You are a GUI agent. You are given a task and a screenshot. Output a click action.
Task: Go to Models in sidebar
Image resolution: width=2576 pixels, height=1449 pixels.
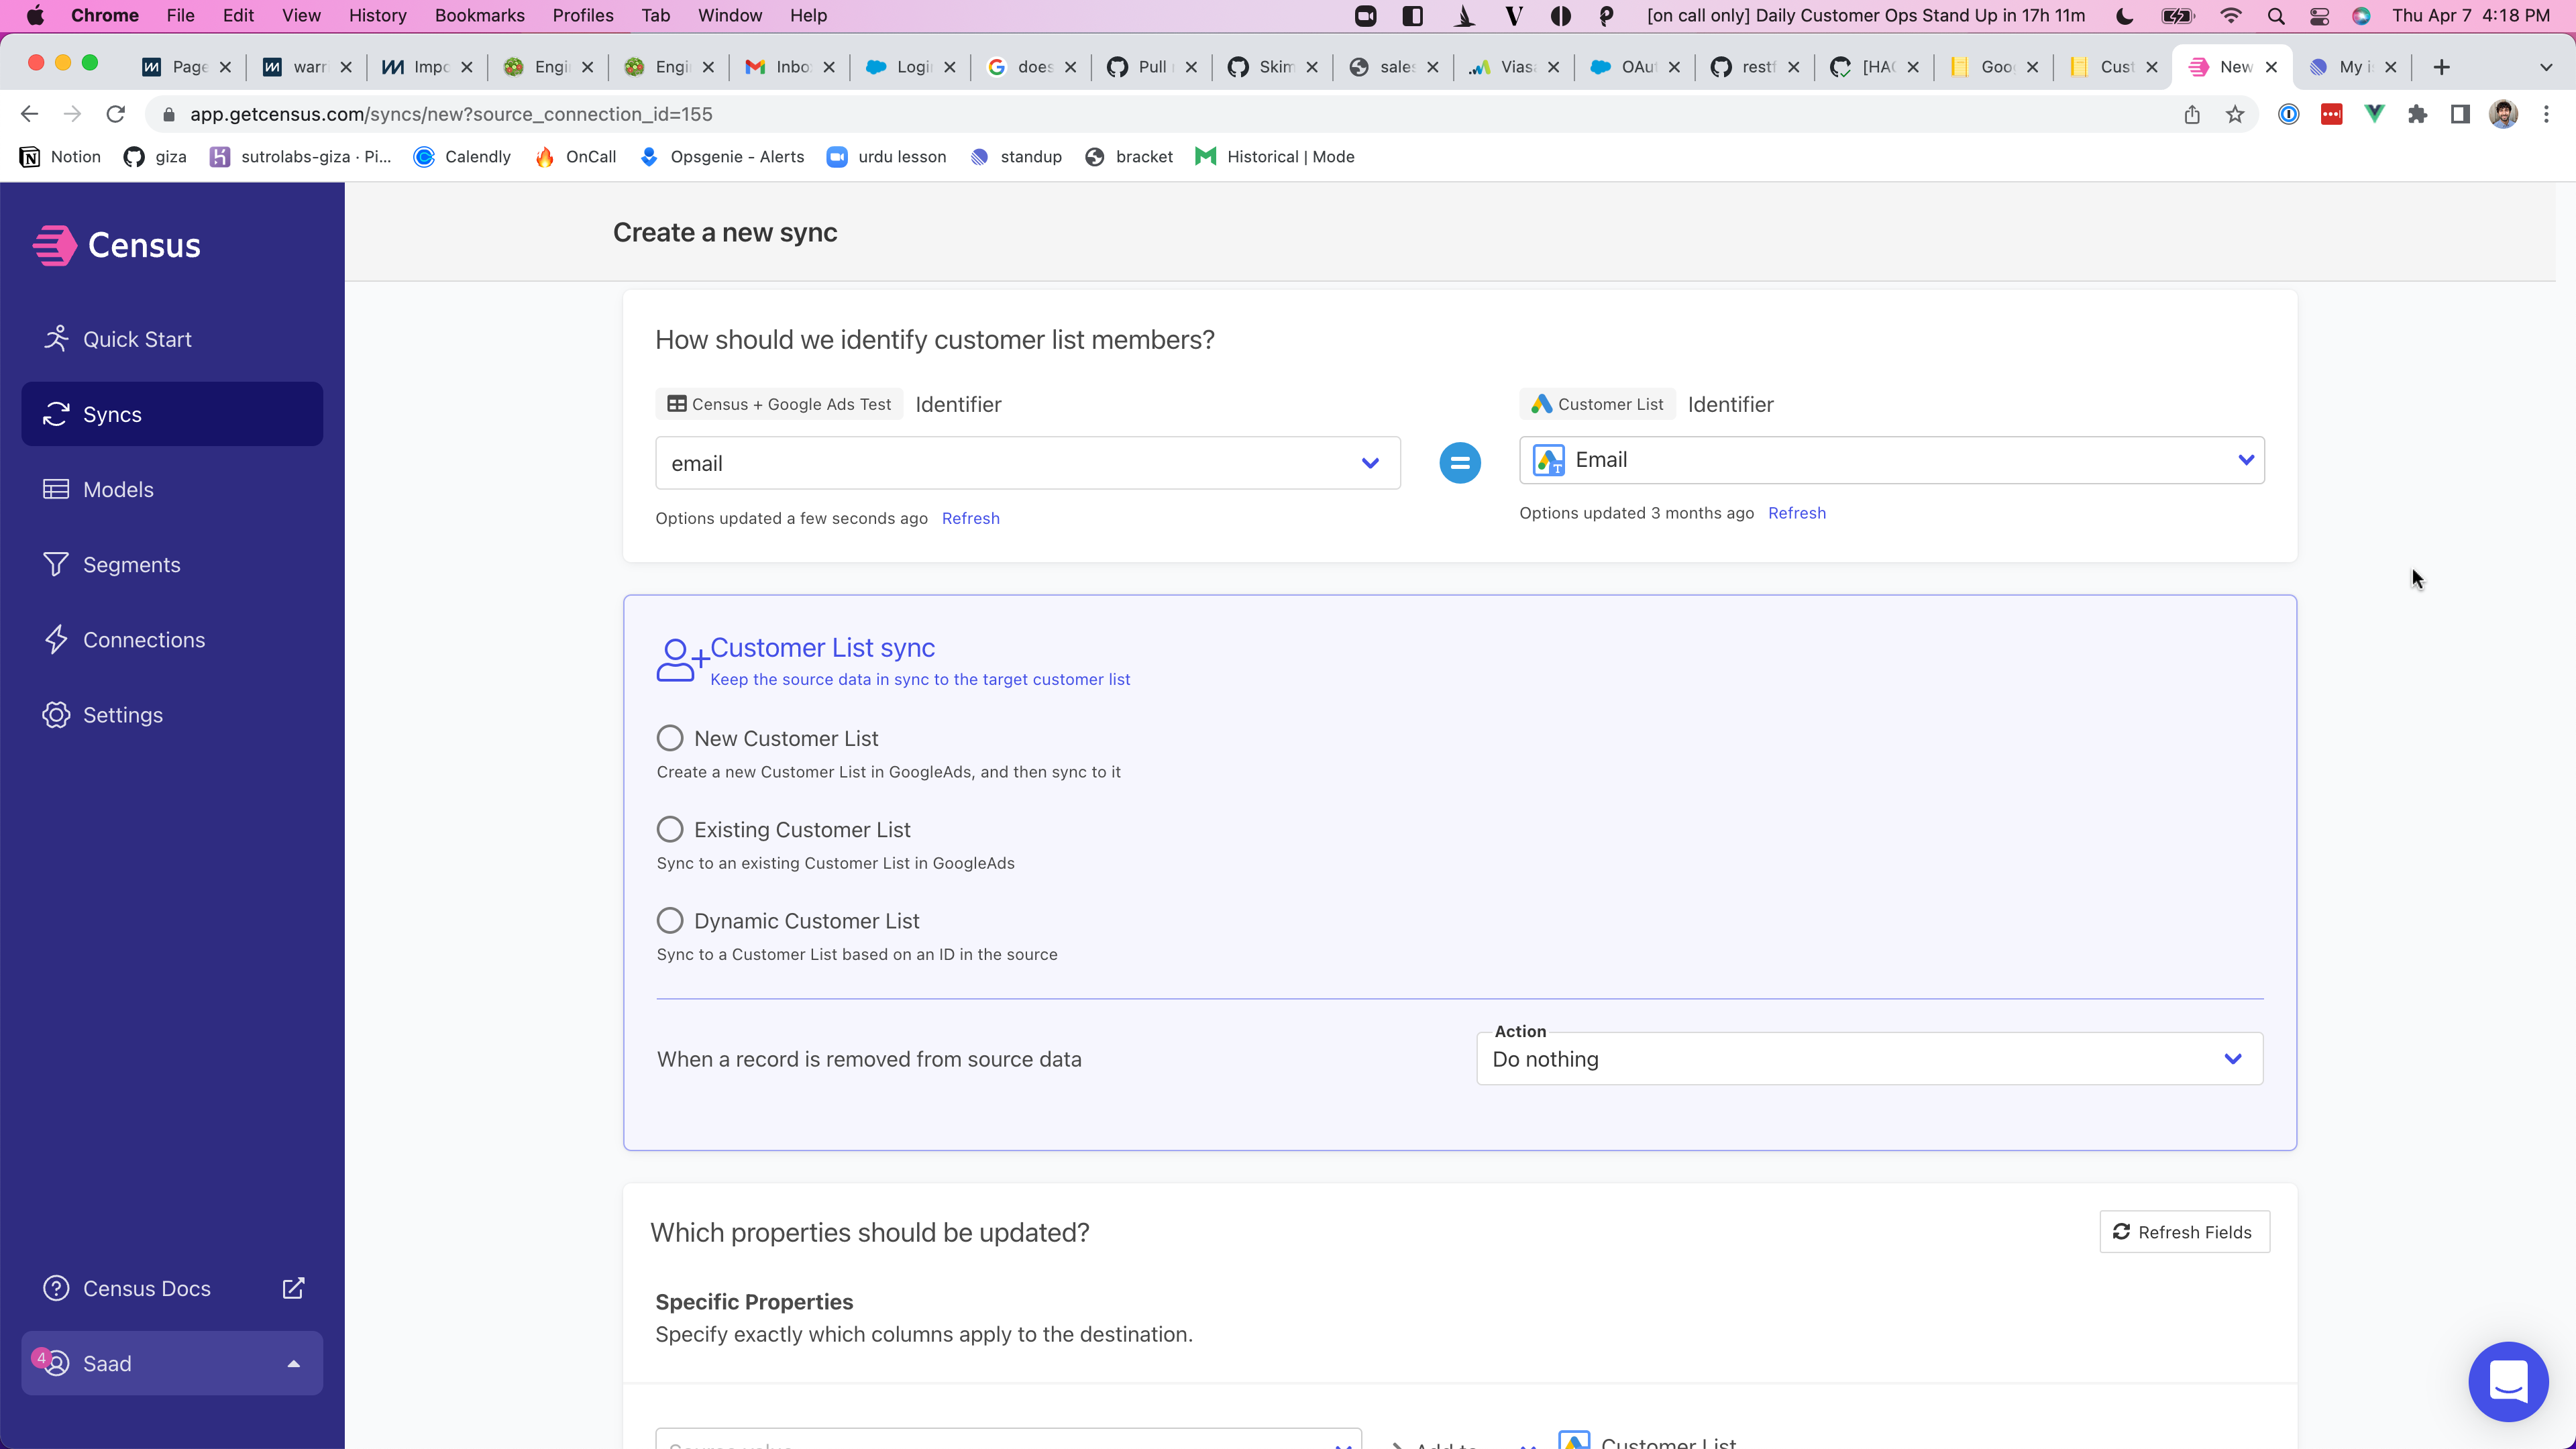[x=118, y=489]
